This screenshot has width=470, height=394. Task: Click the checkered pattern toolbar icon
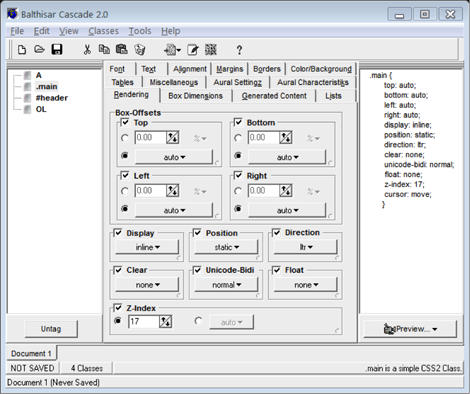(x=211, y=50)
